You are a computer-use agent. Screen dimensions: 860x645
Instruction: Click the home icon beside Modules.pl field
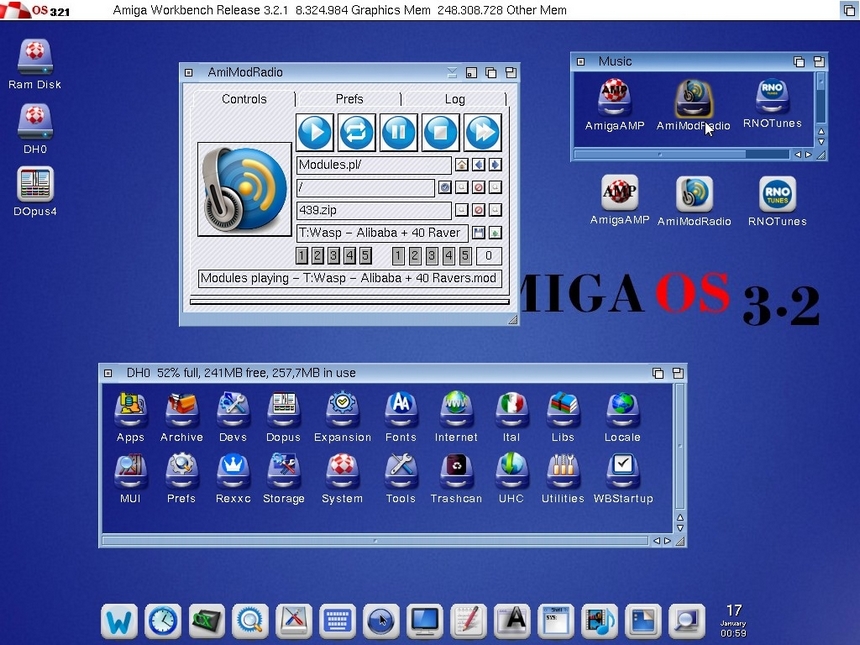click(462, 165)
